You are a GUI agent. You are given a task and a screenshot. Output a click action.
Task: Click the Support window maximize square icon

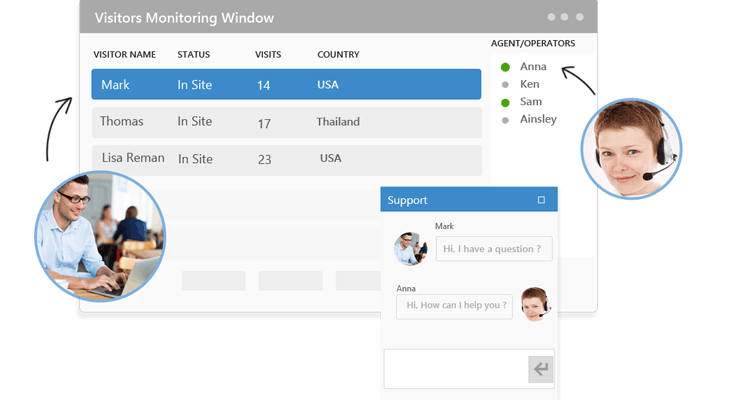(541, 200)
